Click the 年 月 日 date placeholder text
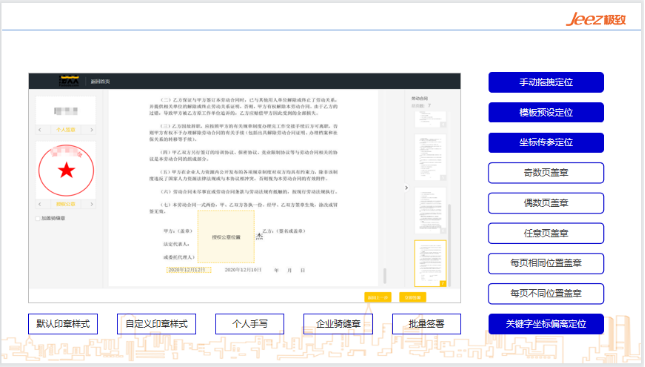This screenshot has width=645, height=367. [290, 270]
